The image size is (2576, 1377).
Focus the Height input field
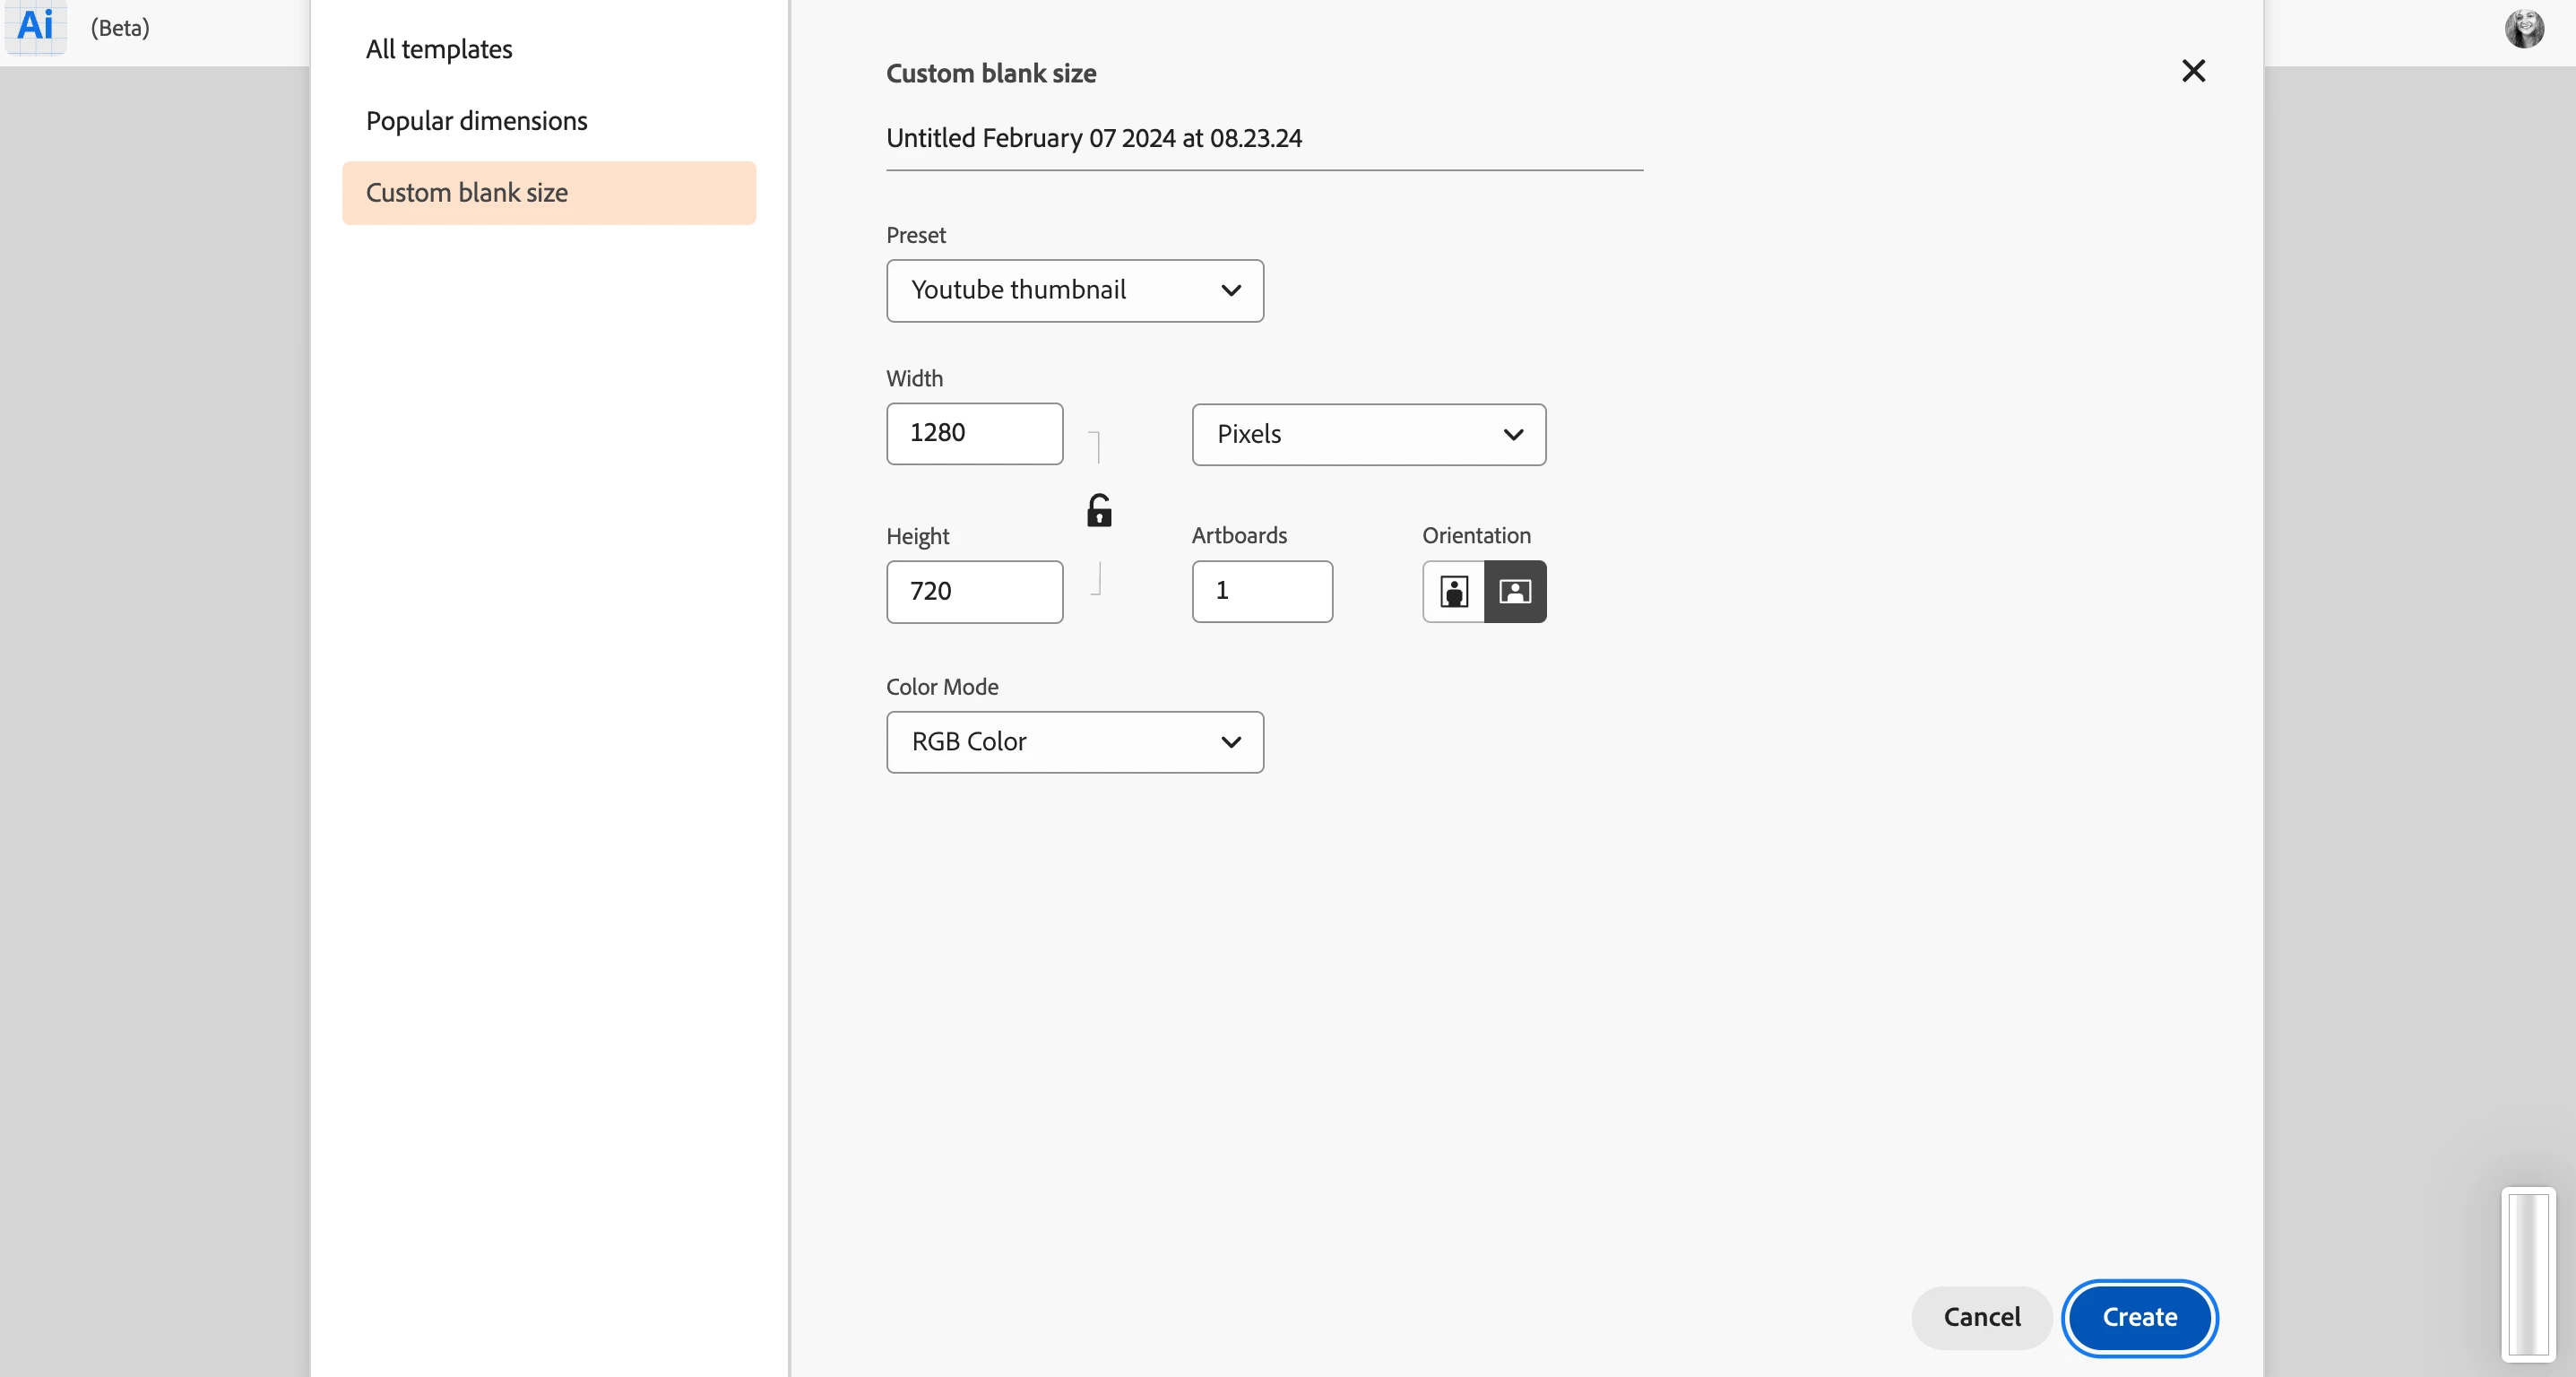[974, 592]
